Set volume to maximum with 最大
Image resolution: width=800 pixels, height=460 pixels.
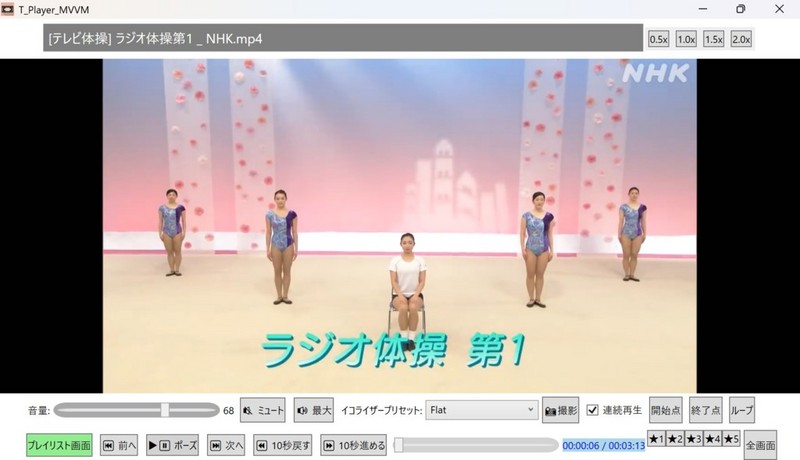click(313, 410)
